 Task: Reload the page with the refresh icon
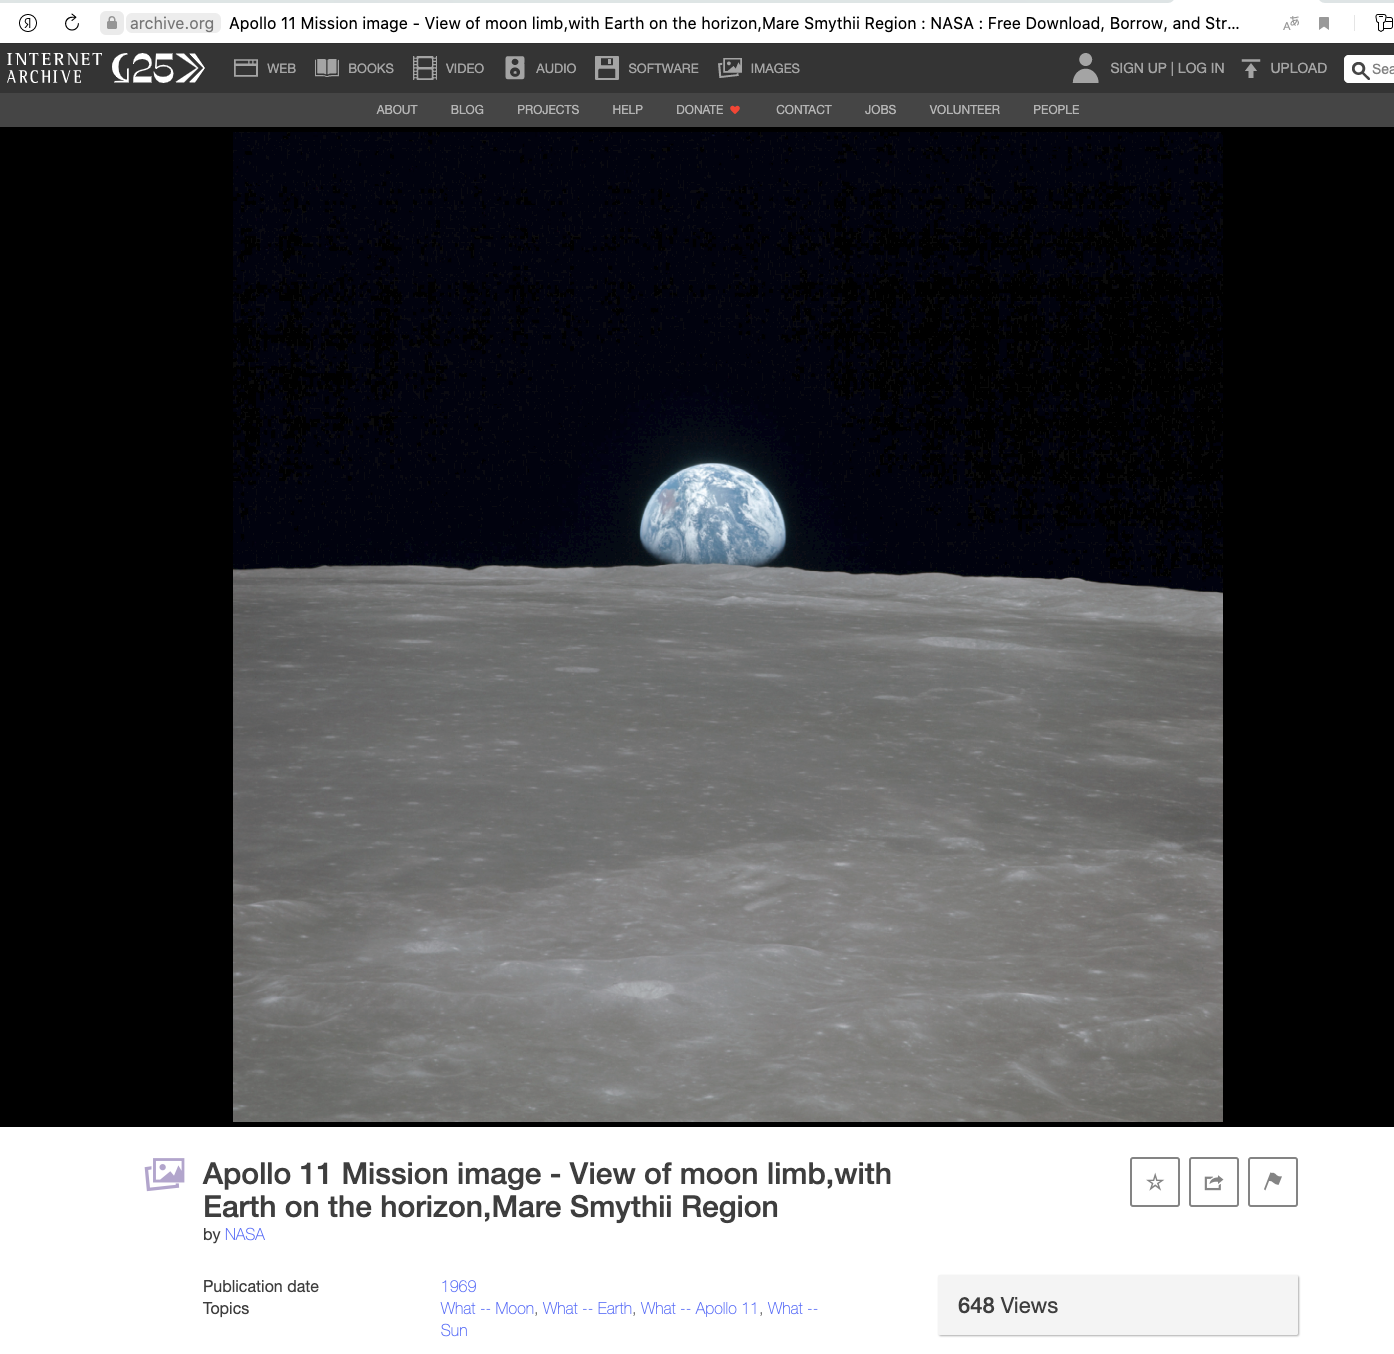[x=72, y=23]
